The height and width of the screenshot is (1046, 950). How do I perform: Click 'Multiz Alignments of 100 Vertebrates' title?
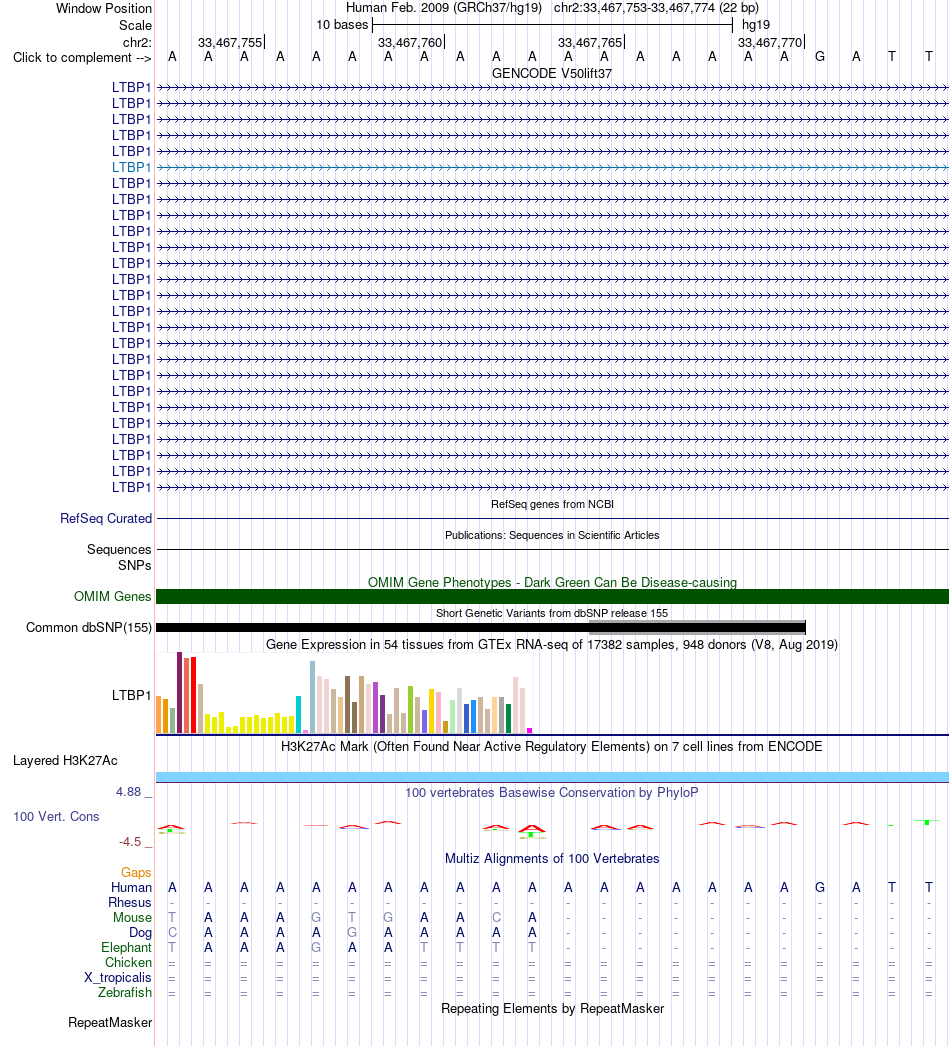point(552,859)
